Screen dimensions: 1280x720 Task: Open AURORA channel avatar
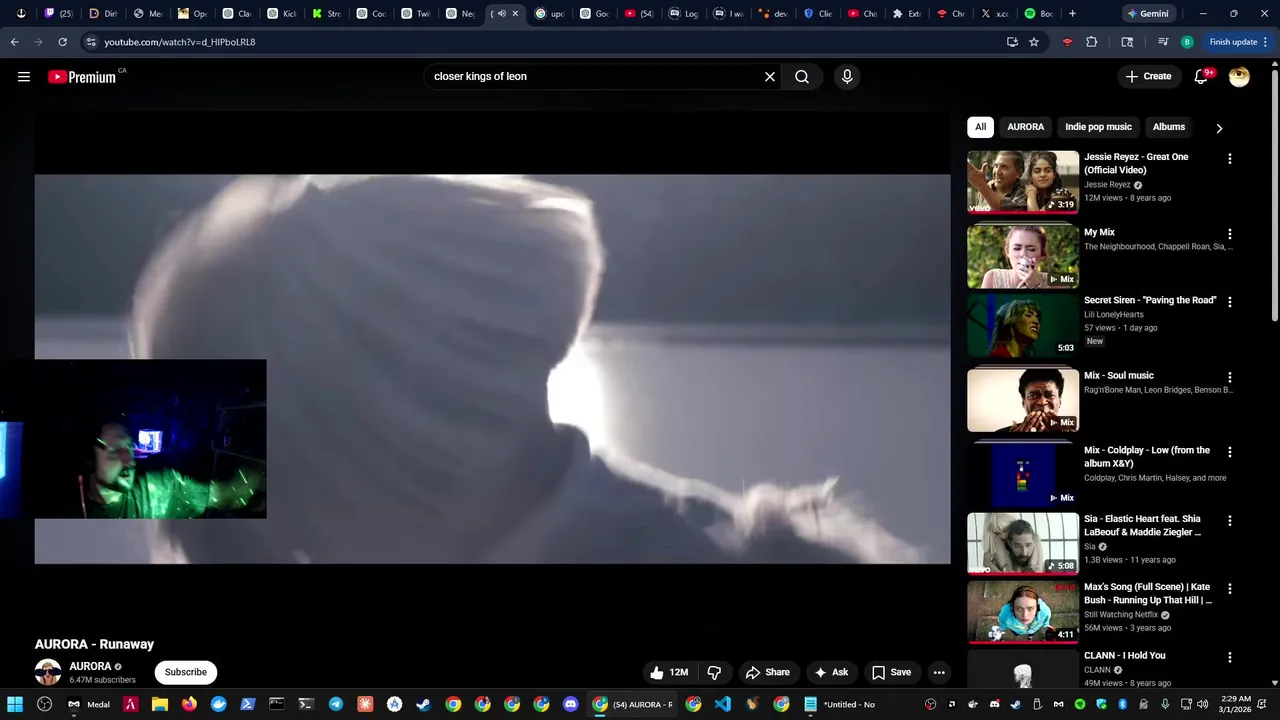(48, 672)
